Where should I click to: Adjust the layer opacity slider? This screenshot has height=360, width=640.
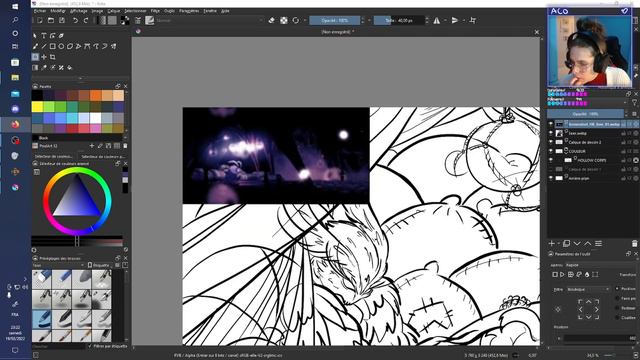click(x=585, y=114)
